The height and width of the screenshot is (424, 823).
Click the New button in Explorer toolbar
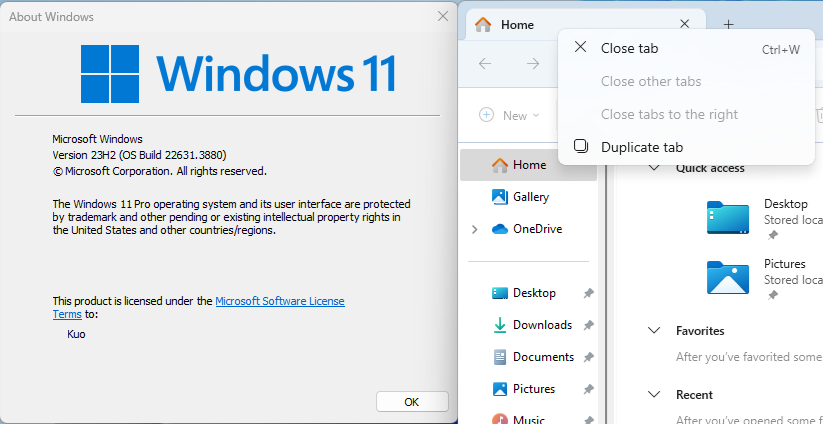(509, 115)
